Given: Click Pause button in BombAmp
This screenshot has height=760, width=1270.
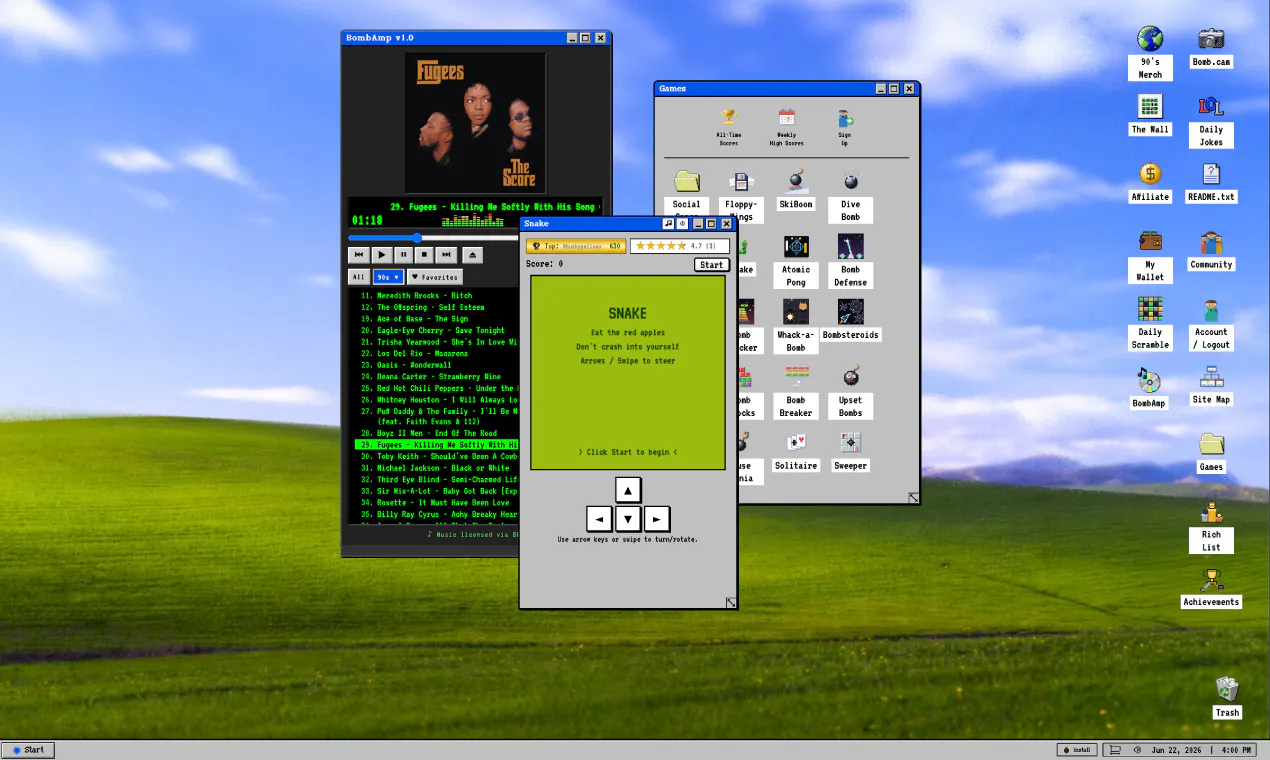Looking at the screenshot, I should (403, 255).
